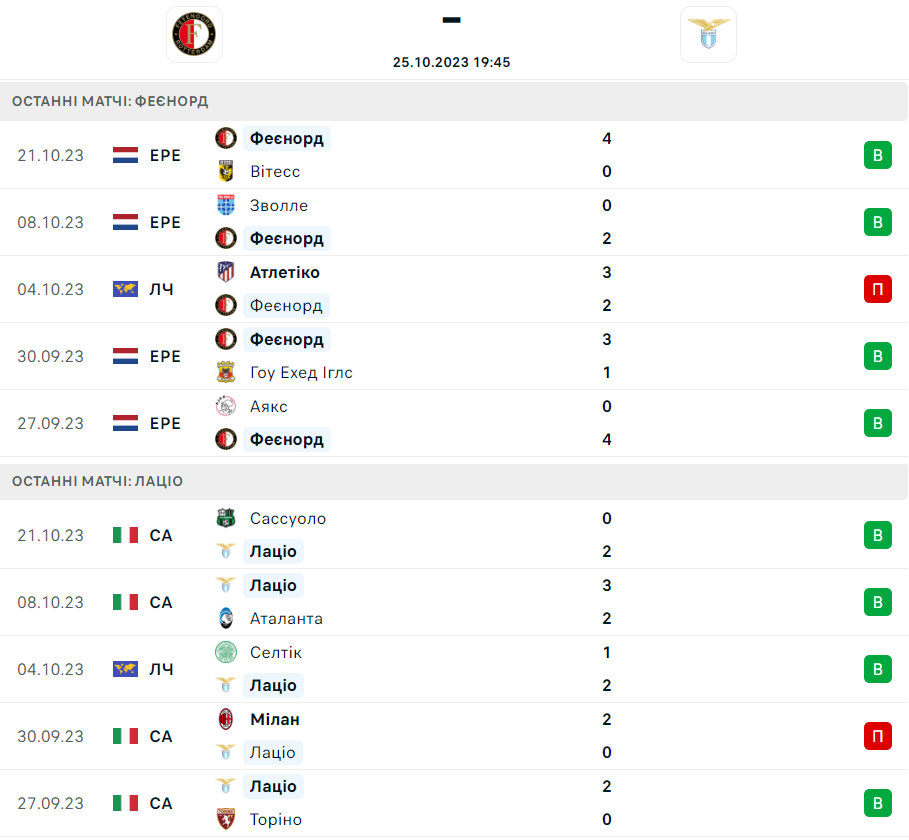The width and height of the screenshot is (909, 840).
Task: Click the Torino club badge
Action: pyautogui.click(x=226, y=820)
